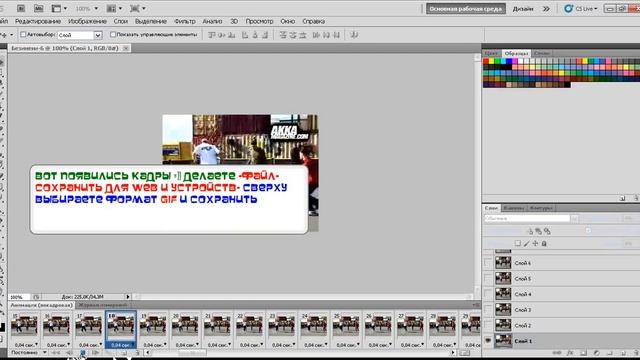The width and height of the screenshot is (640, 360).
Task: Open the Просмотр menu
Action: click(x=259, y=21)
